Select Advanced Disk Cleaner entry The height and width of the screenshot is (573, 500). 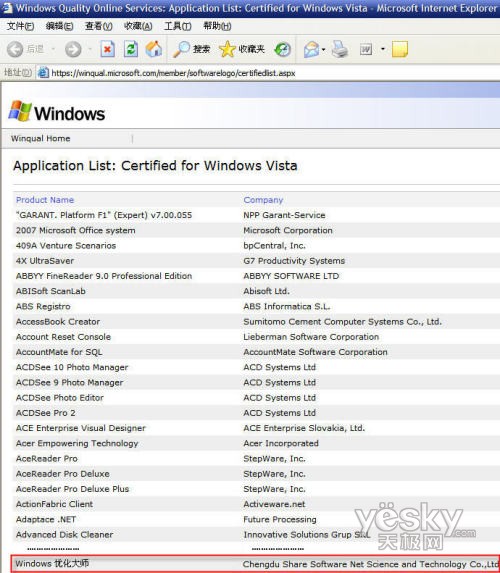point(64,535)
